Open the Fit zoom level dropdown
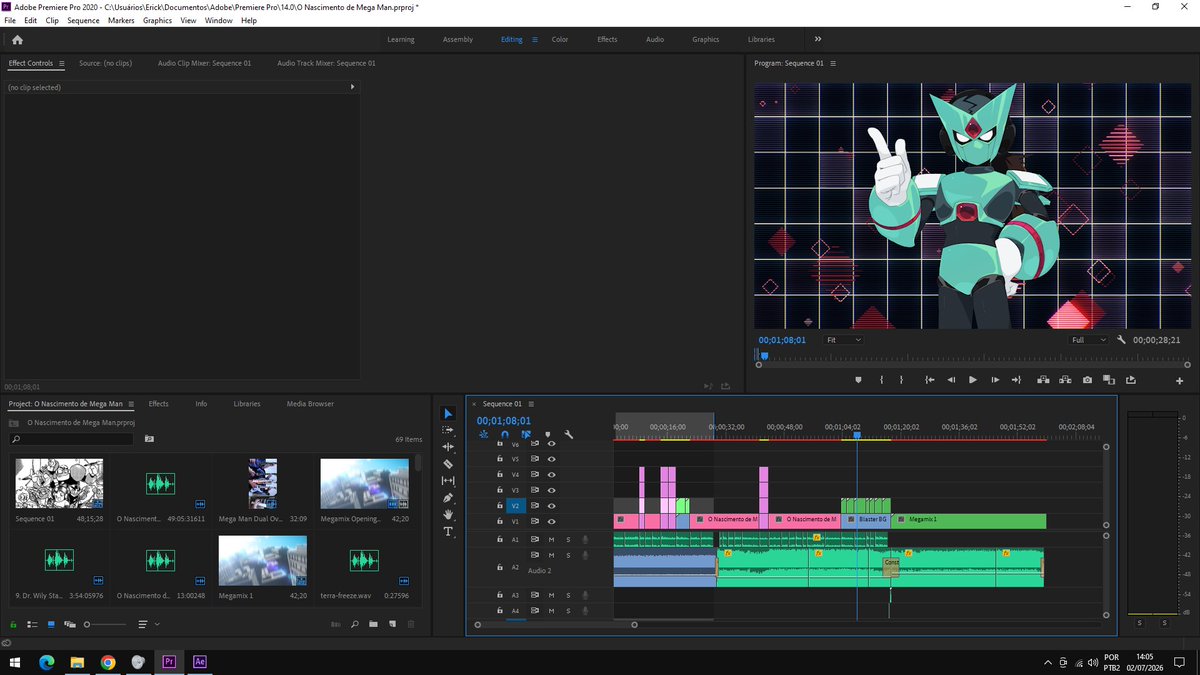The image size is (1200, 675). [x=842, y=340]
